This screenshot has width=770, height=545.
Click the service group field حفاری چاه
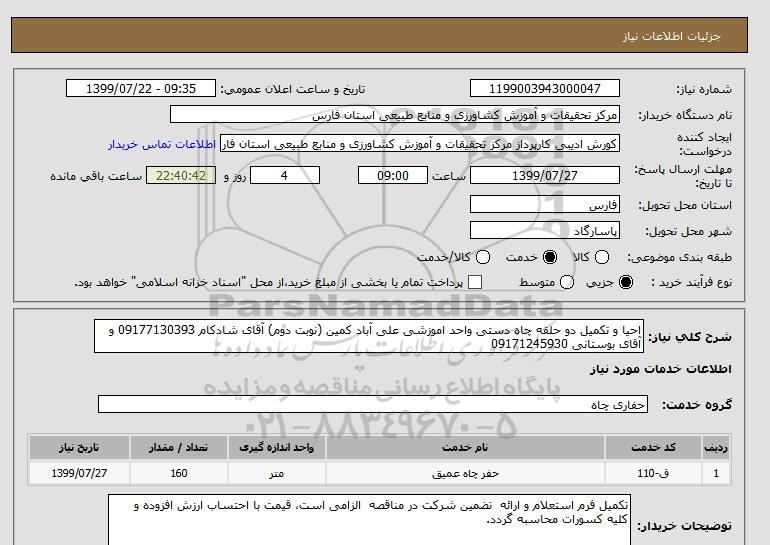click(373, 404)
